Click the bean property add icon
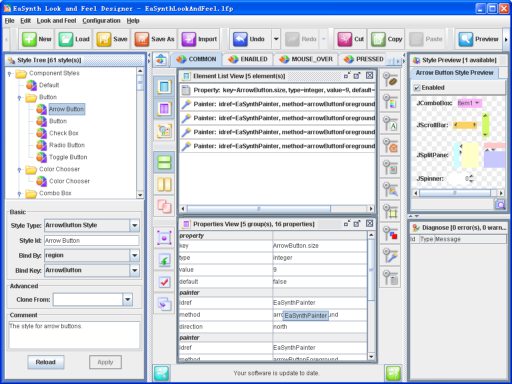The image size is (512, 384). click(390, 80)
